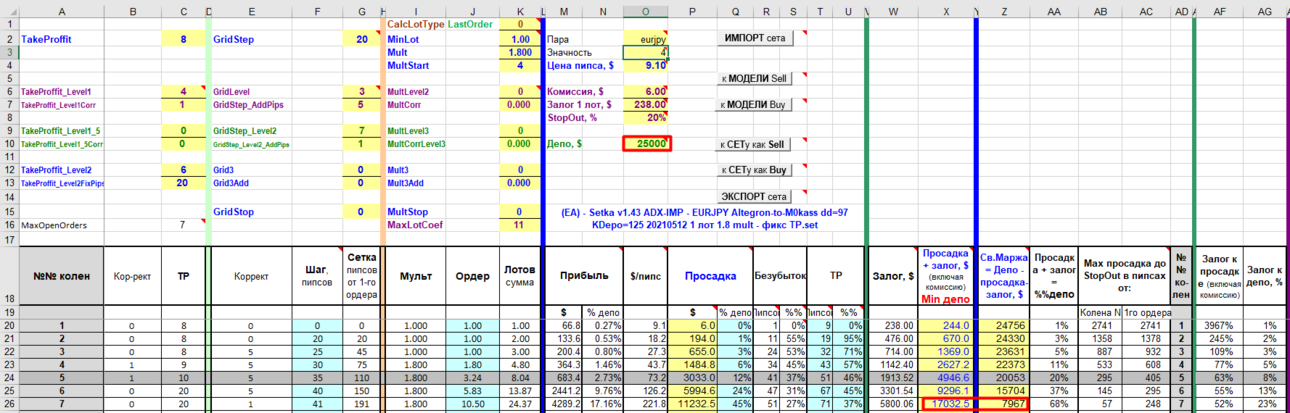Select the TakeProffit value cell 8
The height and width of the screenshot is (413, 1290).
click(182, 39)
